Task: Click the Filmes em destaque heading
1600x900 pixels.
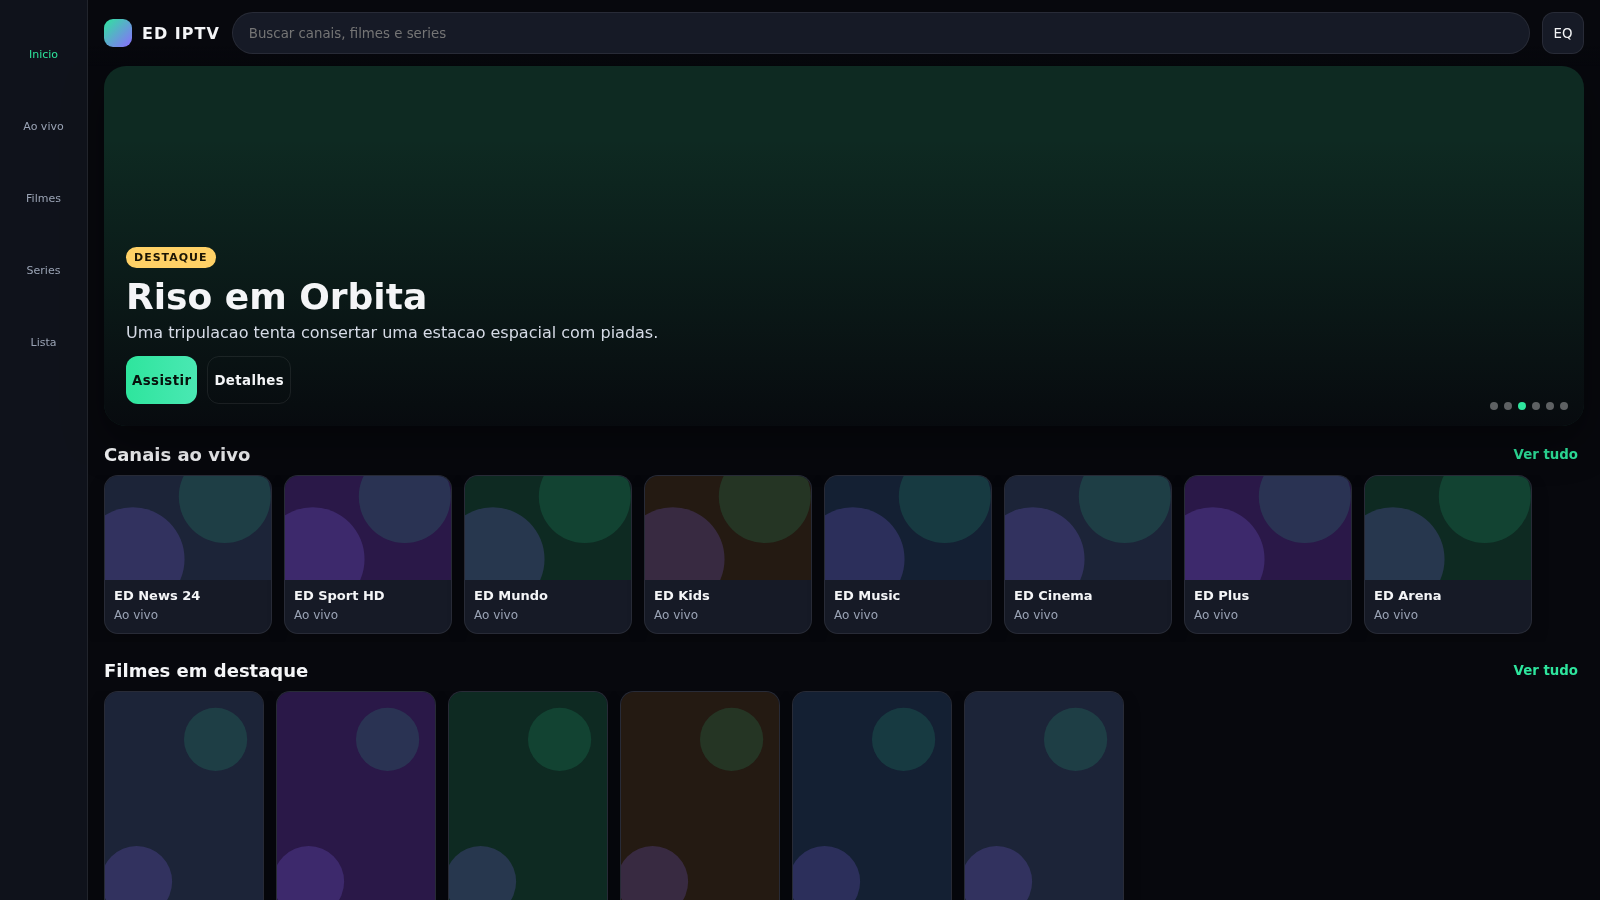Action: [x=206, y=671]
